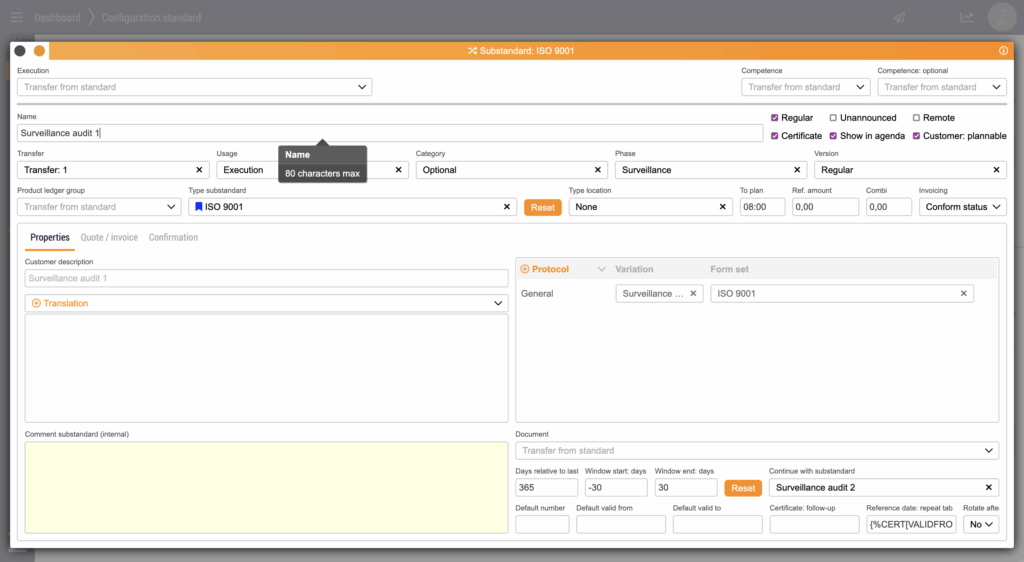Open the Execution dropdown
The image size is (1024, 562).
[194, 87]
